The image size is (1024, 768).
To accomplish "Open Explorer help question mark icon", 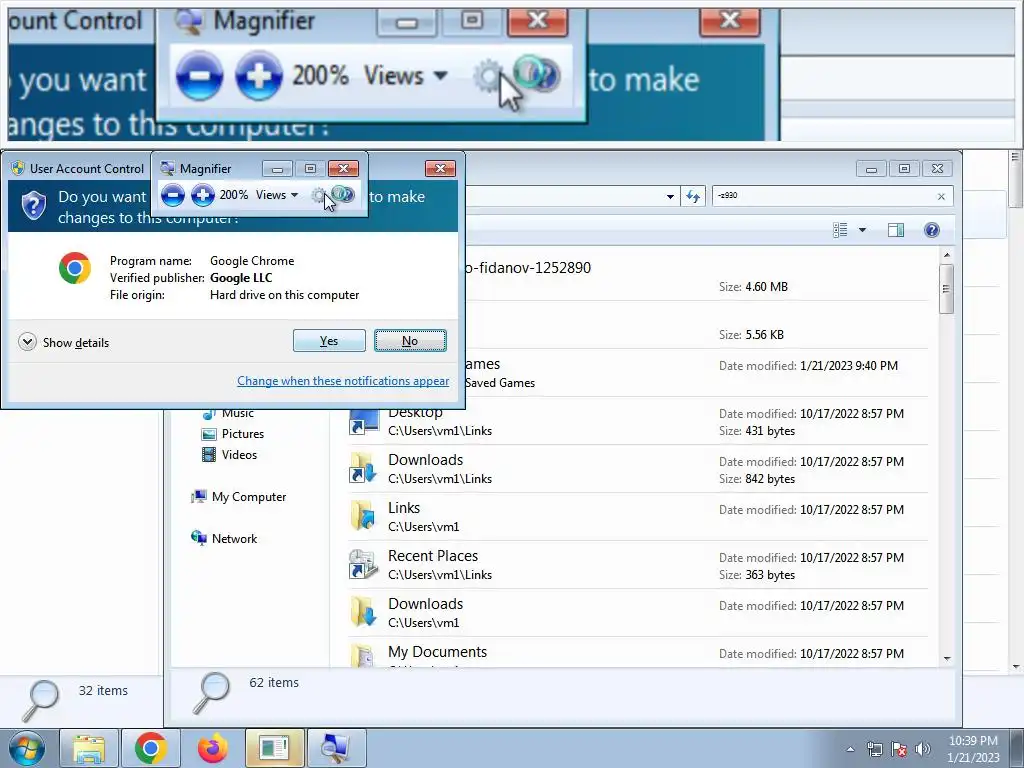I will tap(932, 230).
